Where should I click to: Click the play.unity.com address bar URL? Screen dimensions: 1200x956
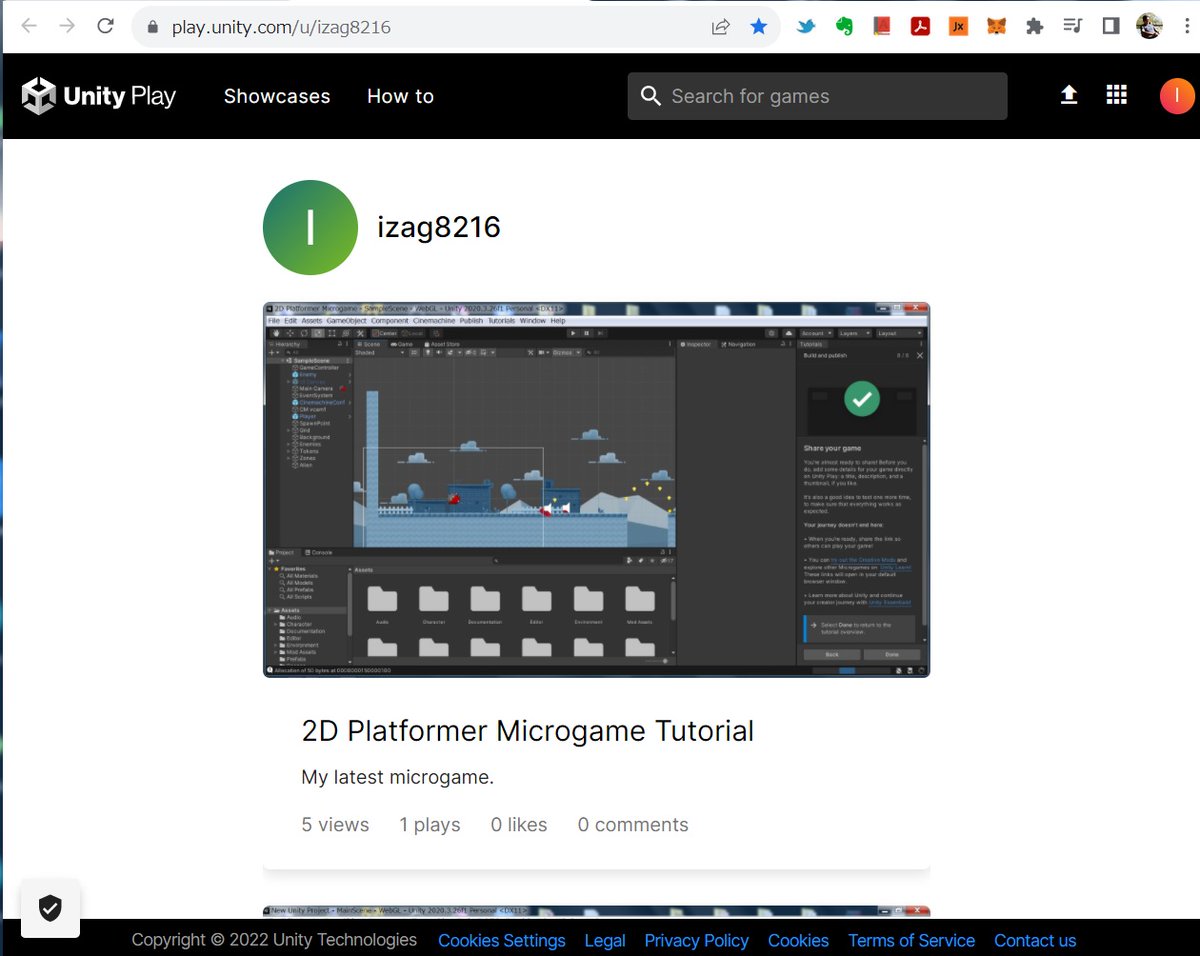click(281, 27)
